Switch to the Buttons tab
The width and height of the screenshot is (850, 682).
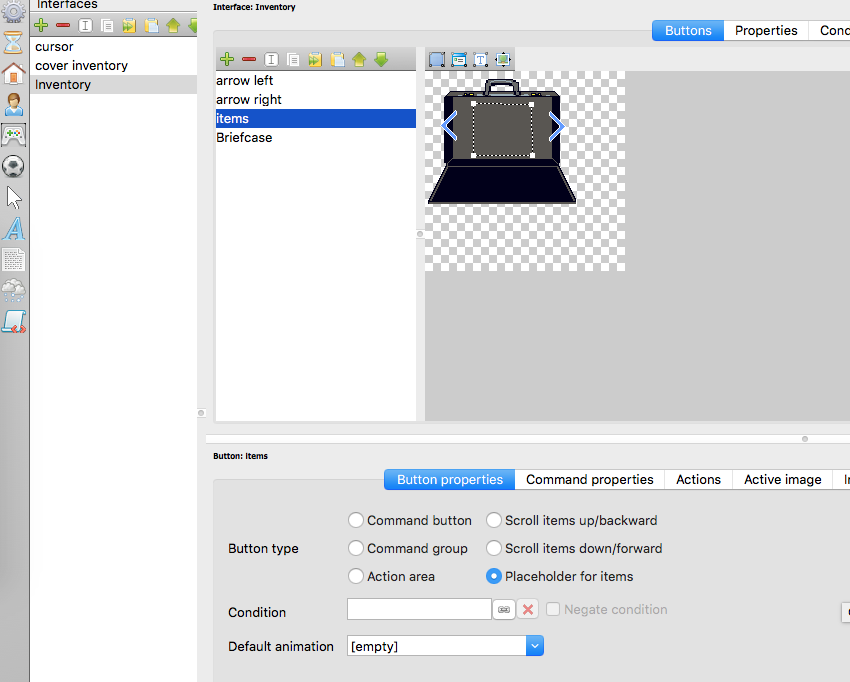688,30
